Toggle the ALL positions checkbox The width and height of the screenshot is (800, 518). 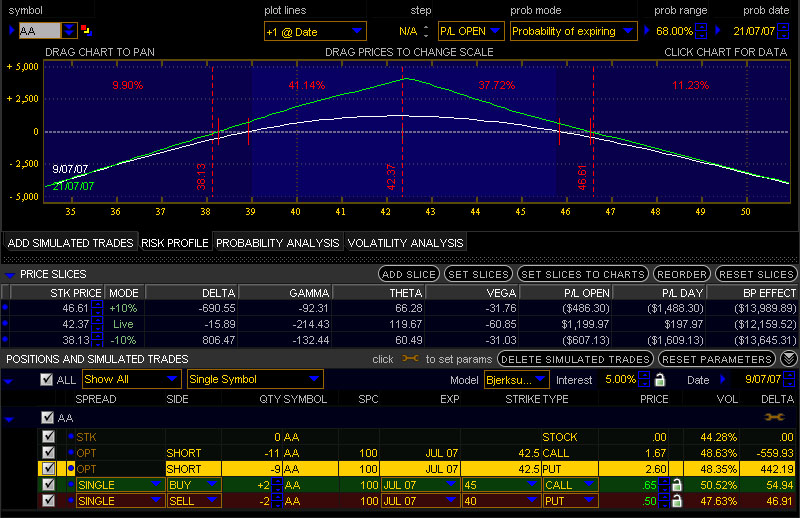[x=46, y=380]
